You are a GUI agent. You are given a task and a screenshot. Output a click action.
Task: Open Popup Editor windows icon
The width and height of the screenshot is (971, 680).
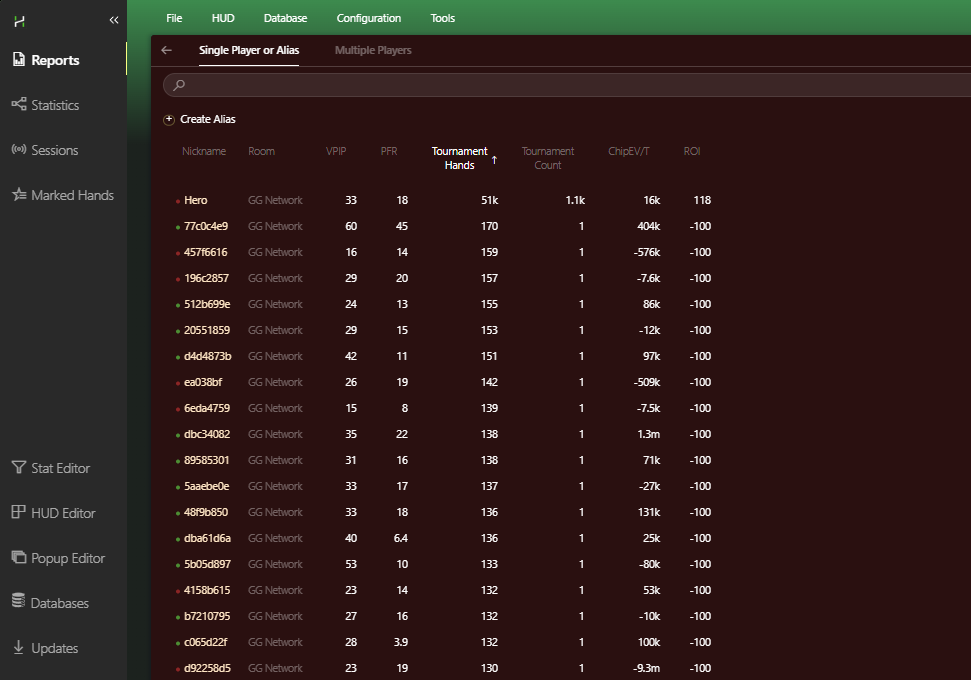(x=19, y=557)
